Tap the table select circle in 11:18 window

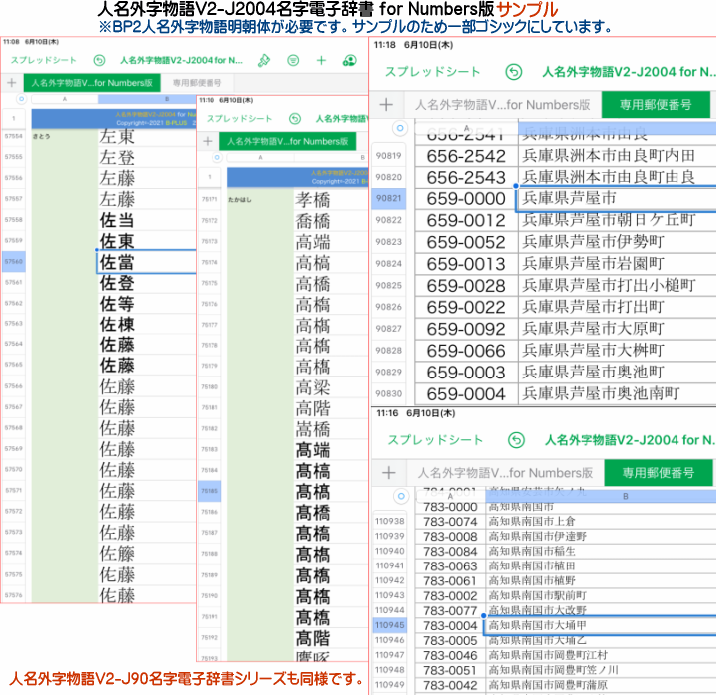pyautogui.click(x=400, y=128)
